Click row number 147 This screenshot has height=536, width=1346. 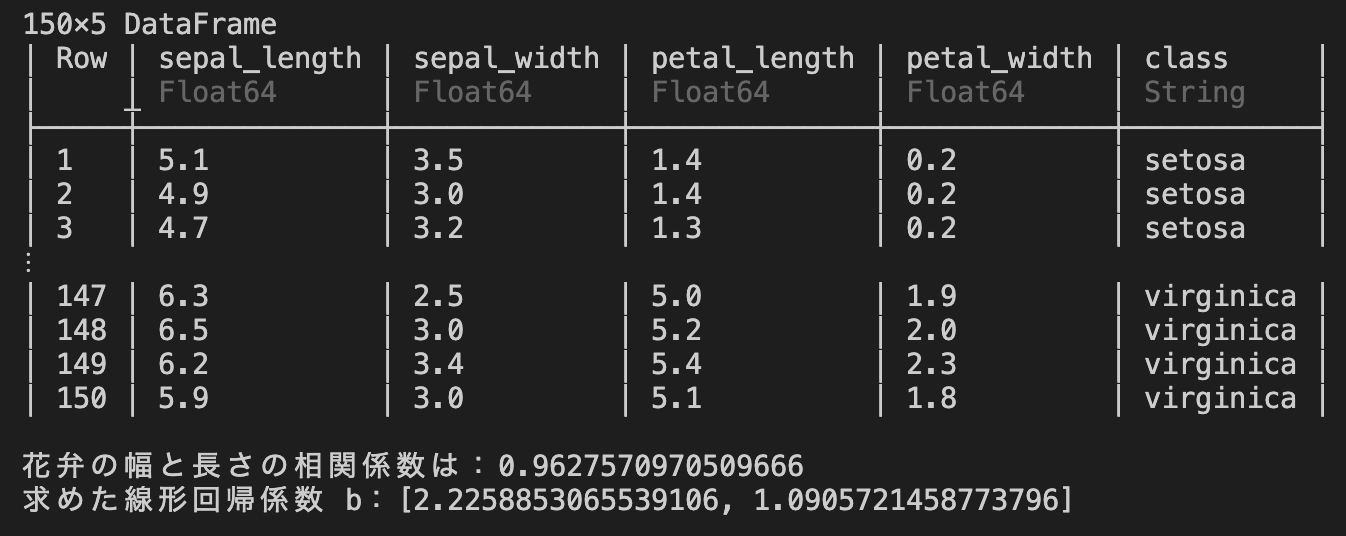[x=81, y=296]
